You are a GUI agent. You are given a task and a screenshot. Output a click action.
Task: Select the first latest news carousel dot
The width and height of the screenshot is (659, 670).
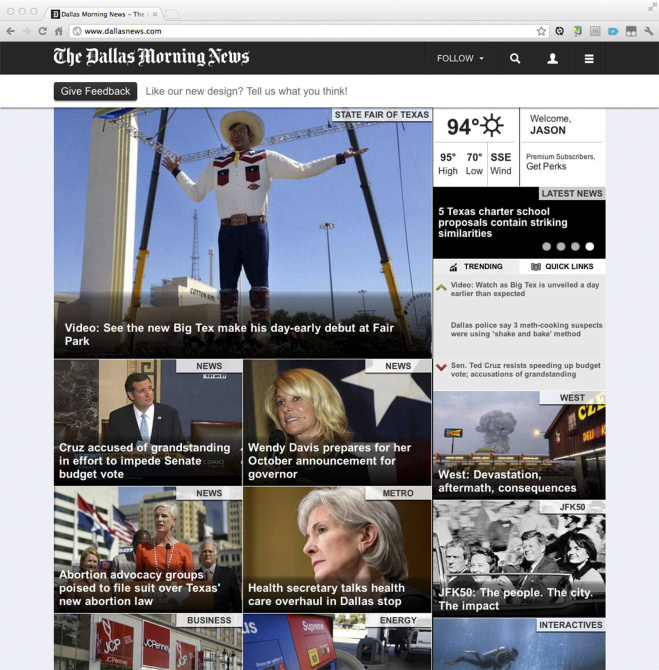pyautogui.click(x=546, y=247)
